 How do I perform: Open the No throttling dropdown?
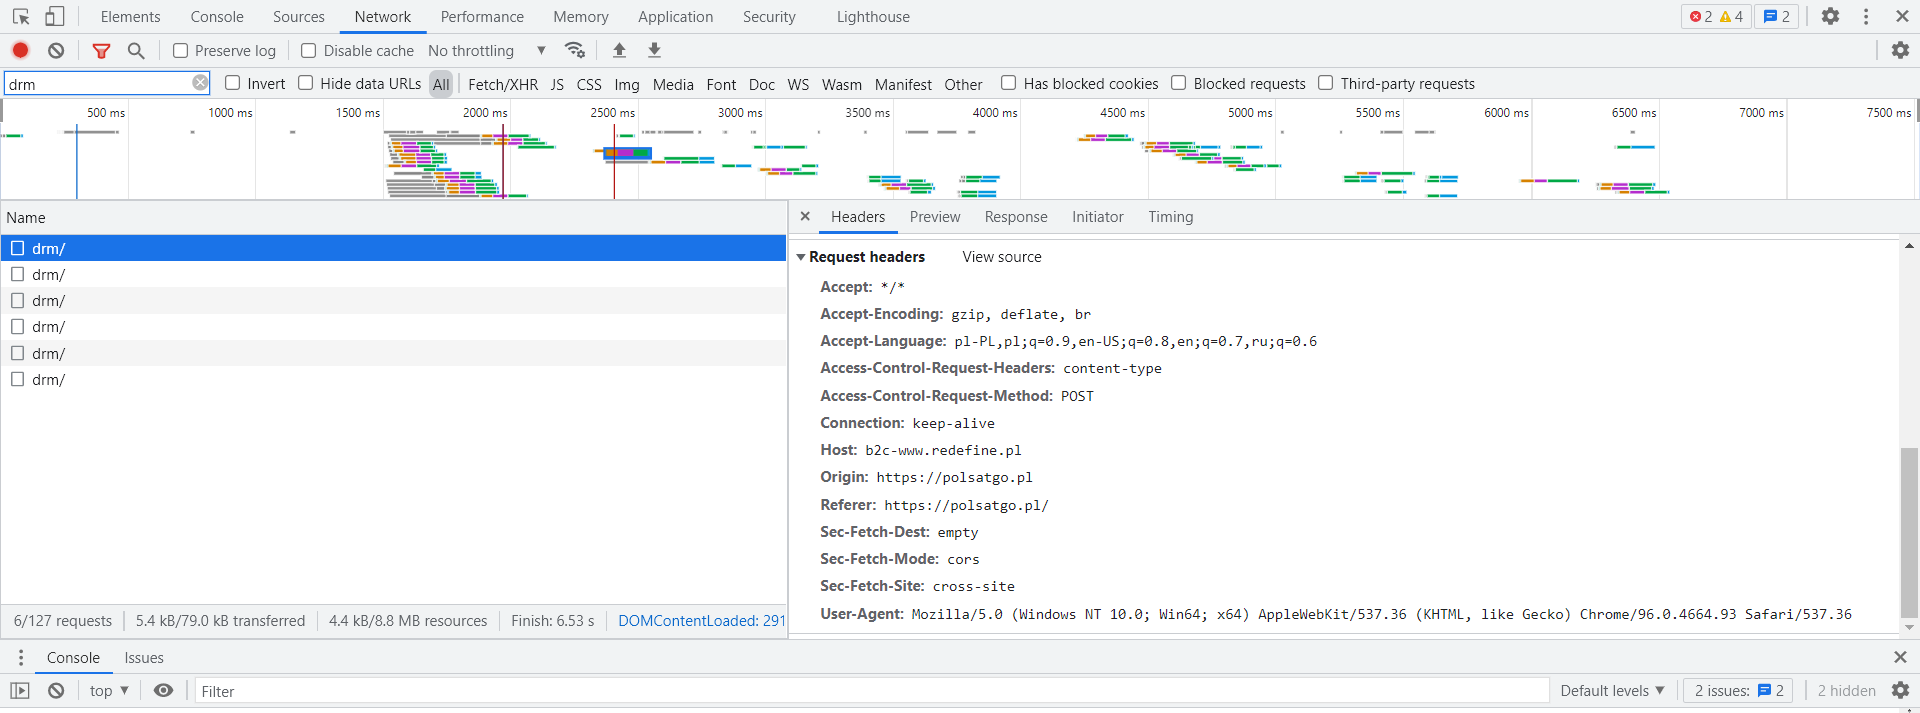tap(487, 50)
